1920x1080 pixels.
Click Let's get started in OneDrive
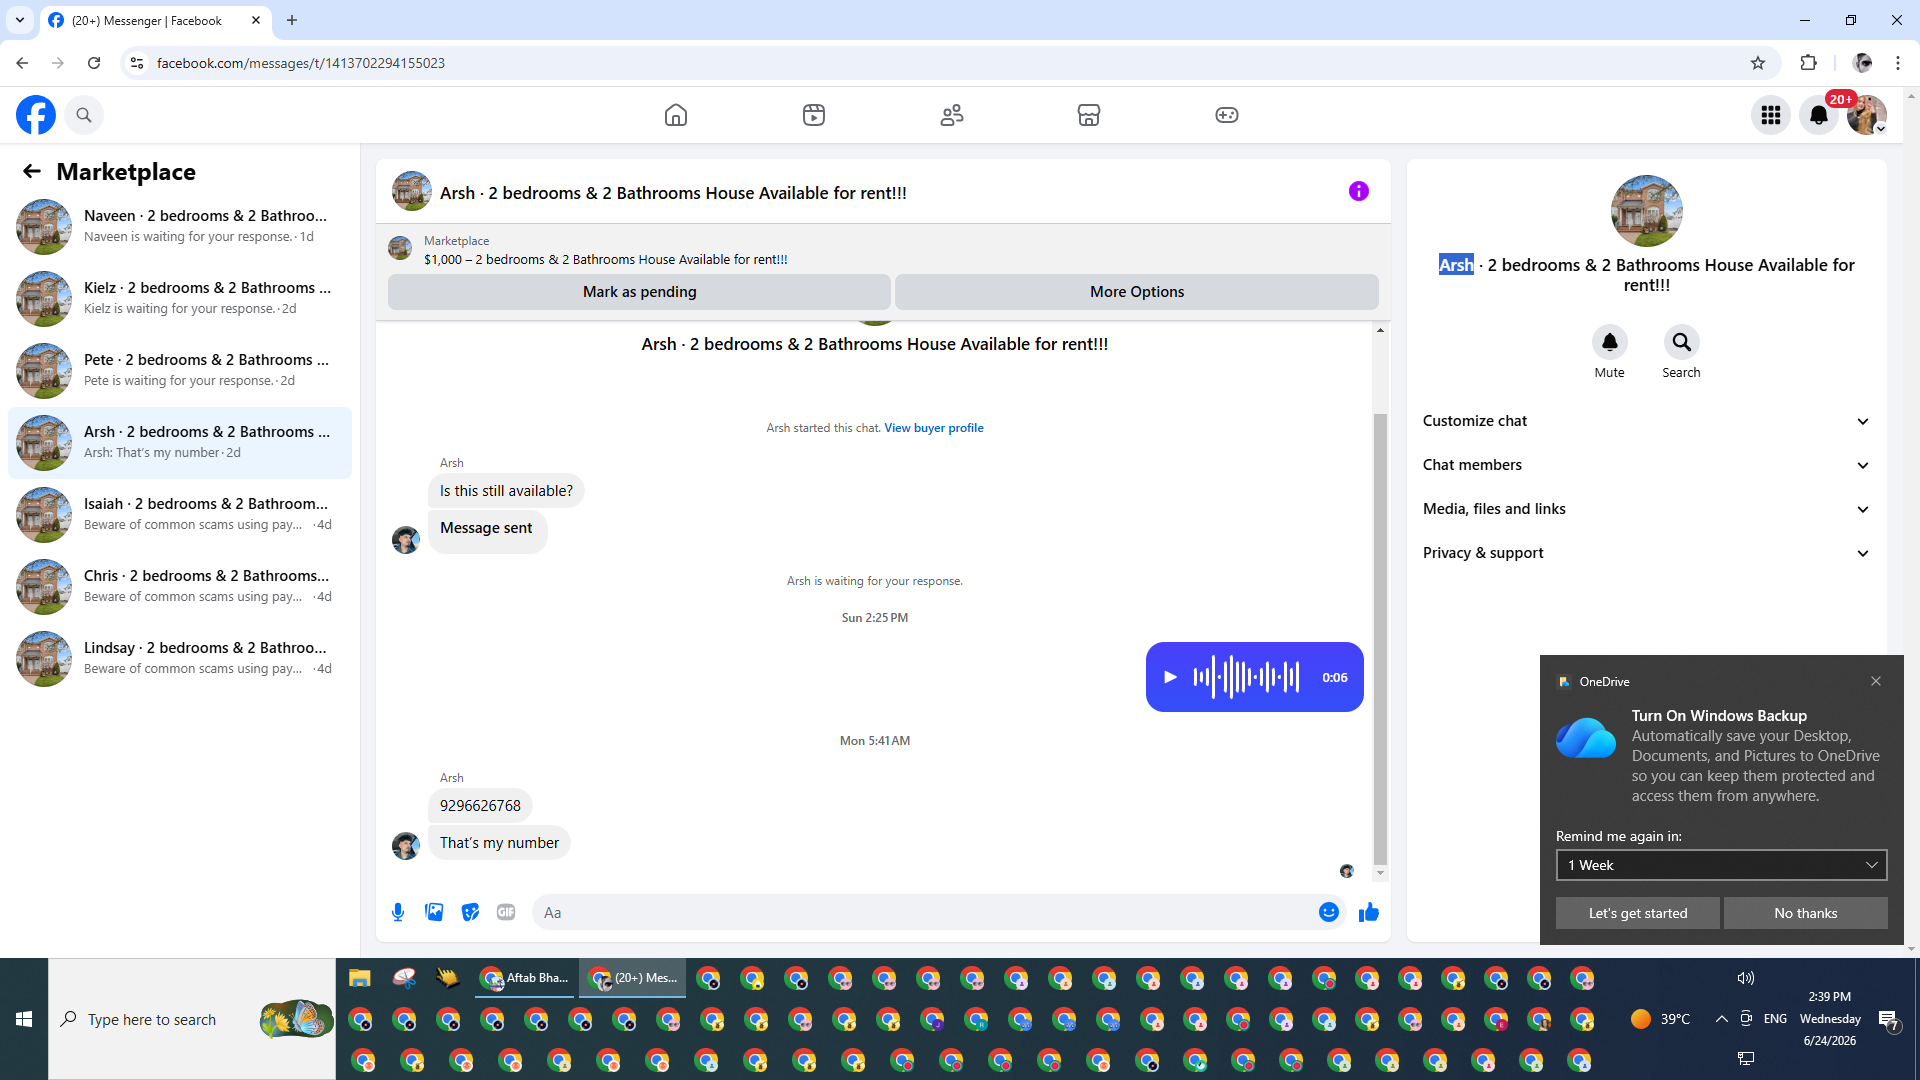pos(1638,913)
